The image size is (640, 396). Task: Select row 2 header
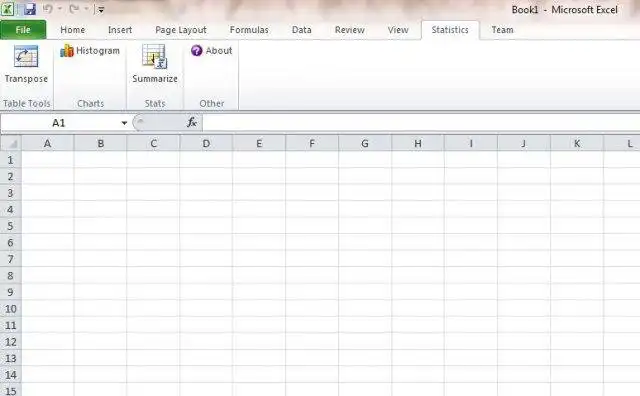pos(11,176)
